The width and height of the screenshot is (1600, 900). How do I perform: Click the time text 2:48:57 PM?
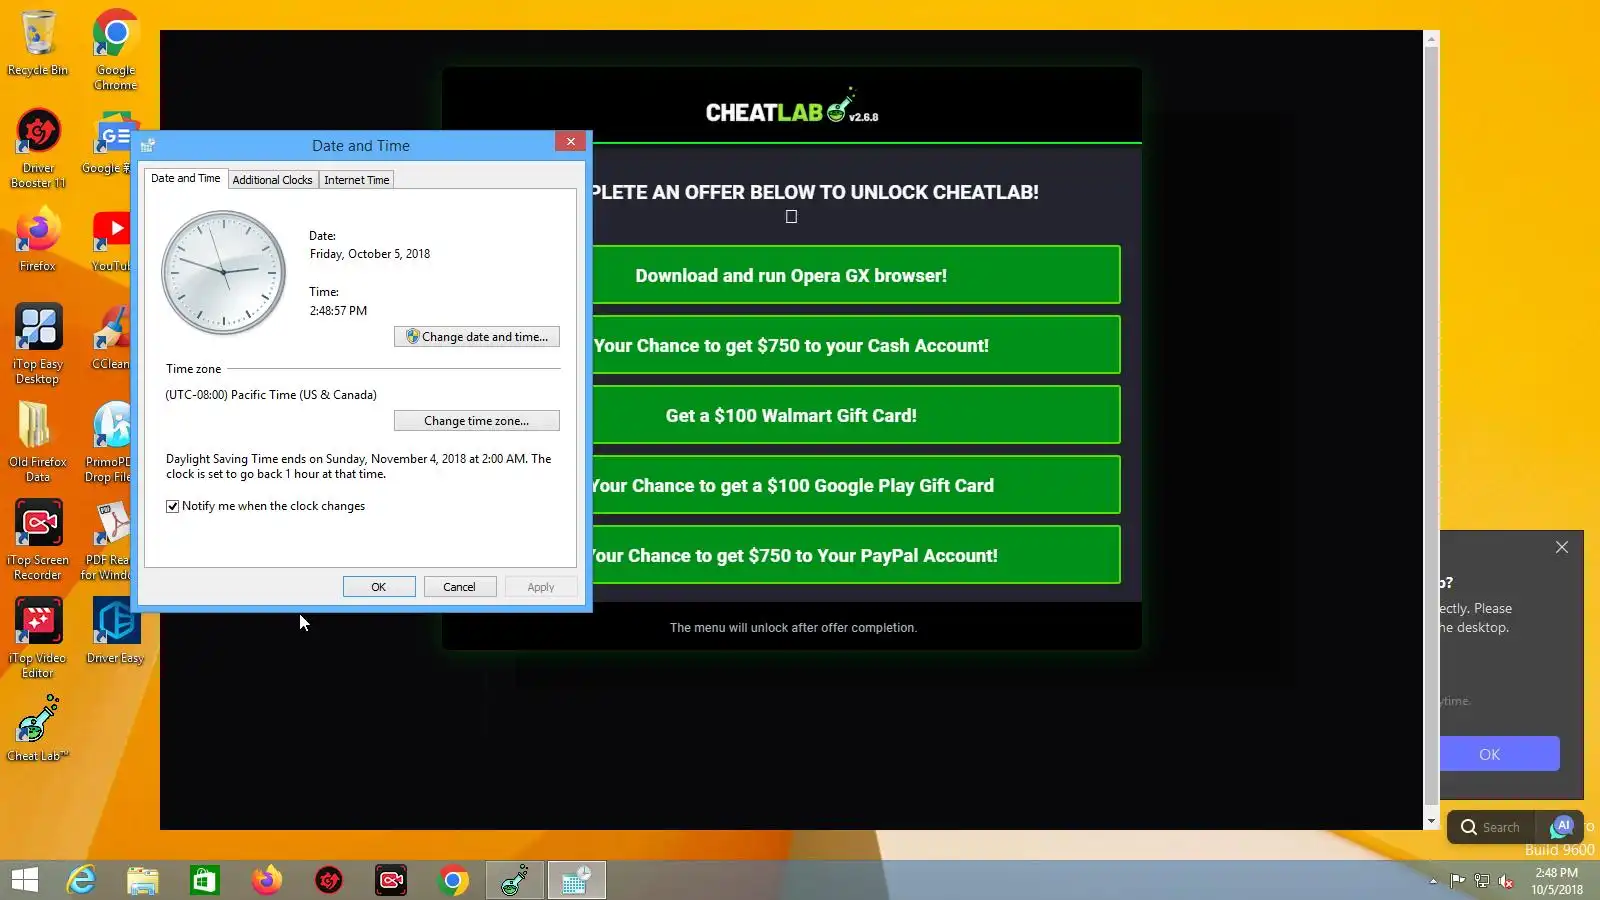coord(338,311)
